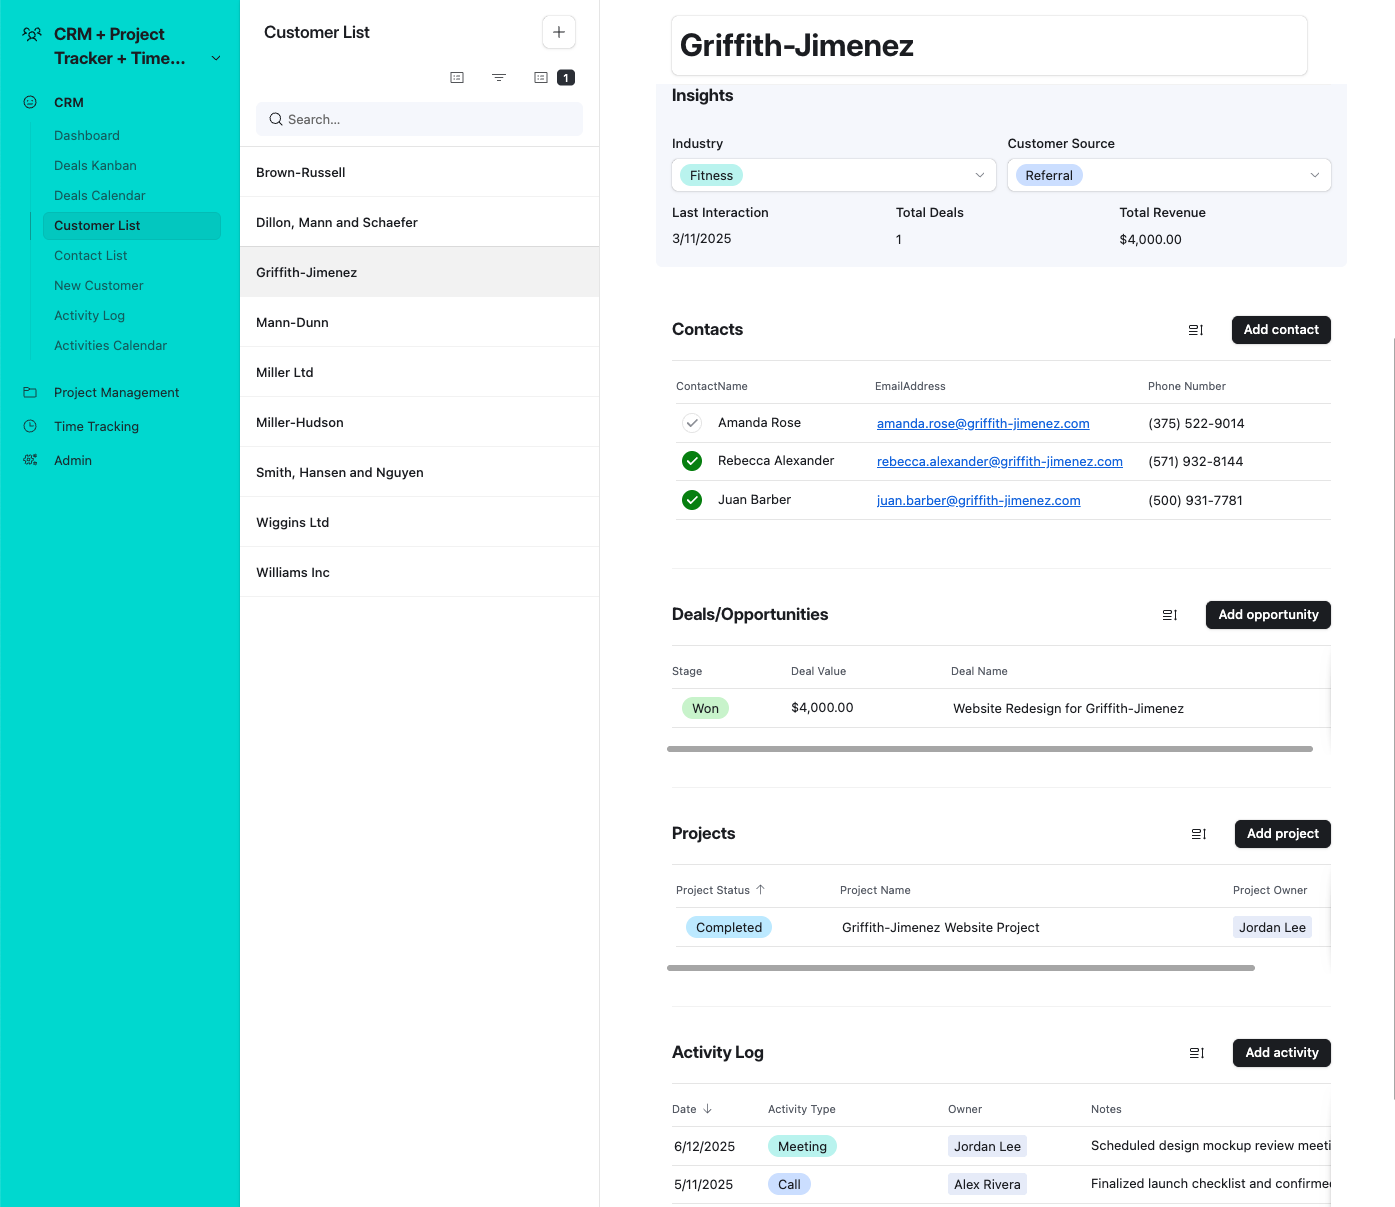Click the search magnifier in the Customer List
This screenshot has width=1395, height=1207.
point(276,119)
